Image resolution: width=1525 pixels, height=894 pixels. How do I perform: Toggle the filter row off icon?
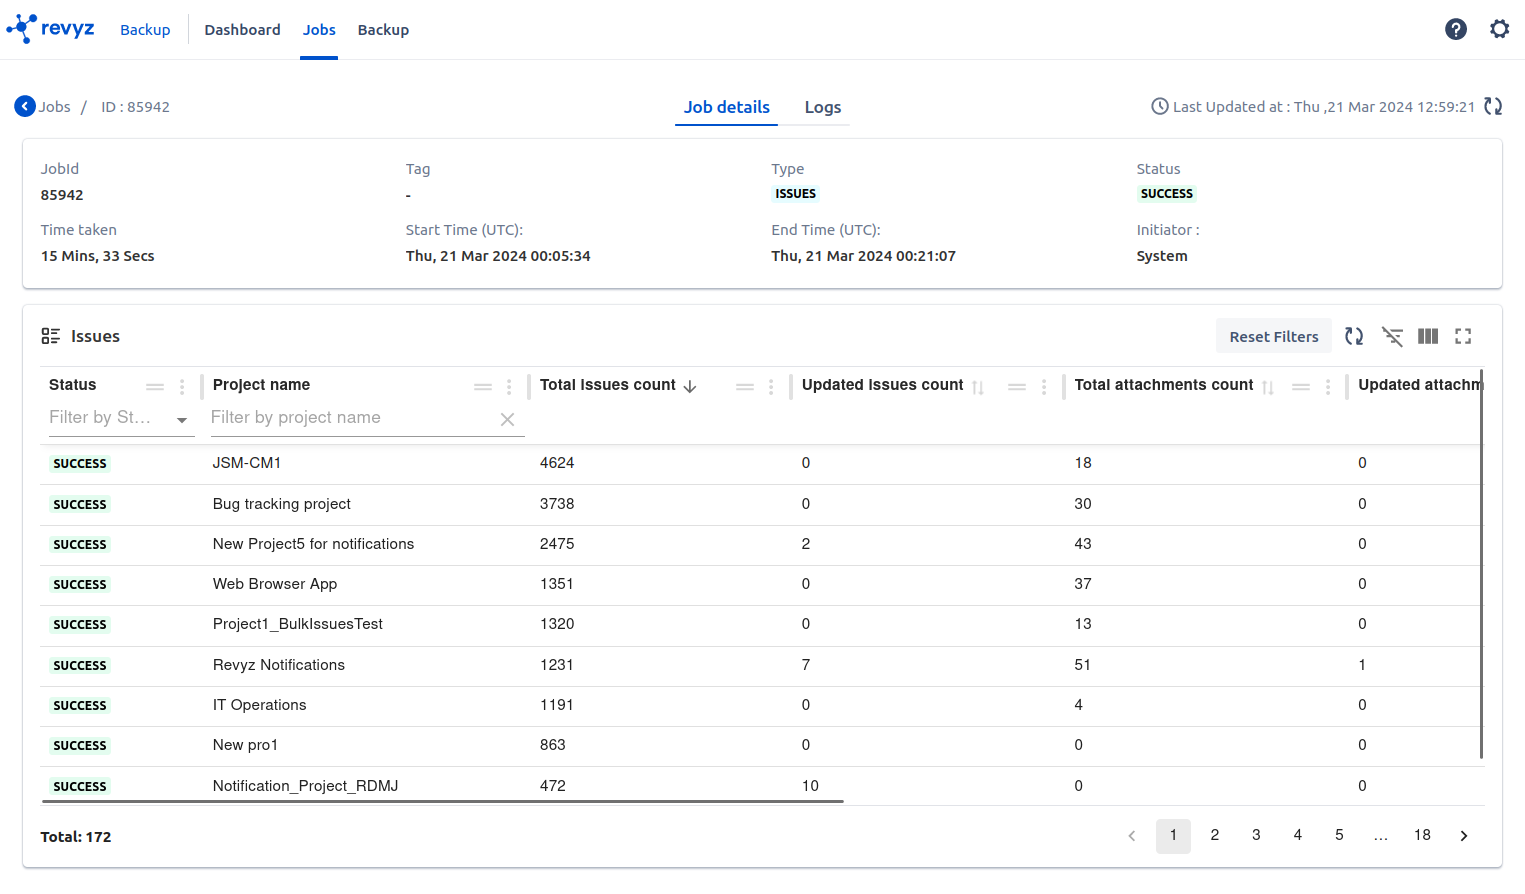pos(1392,336)
